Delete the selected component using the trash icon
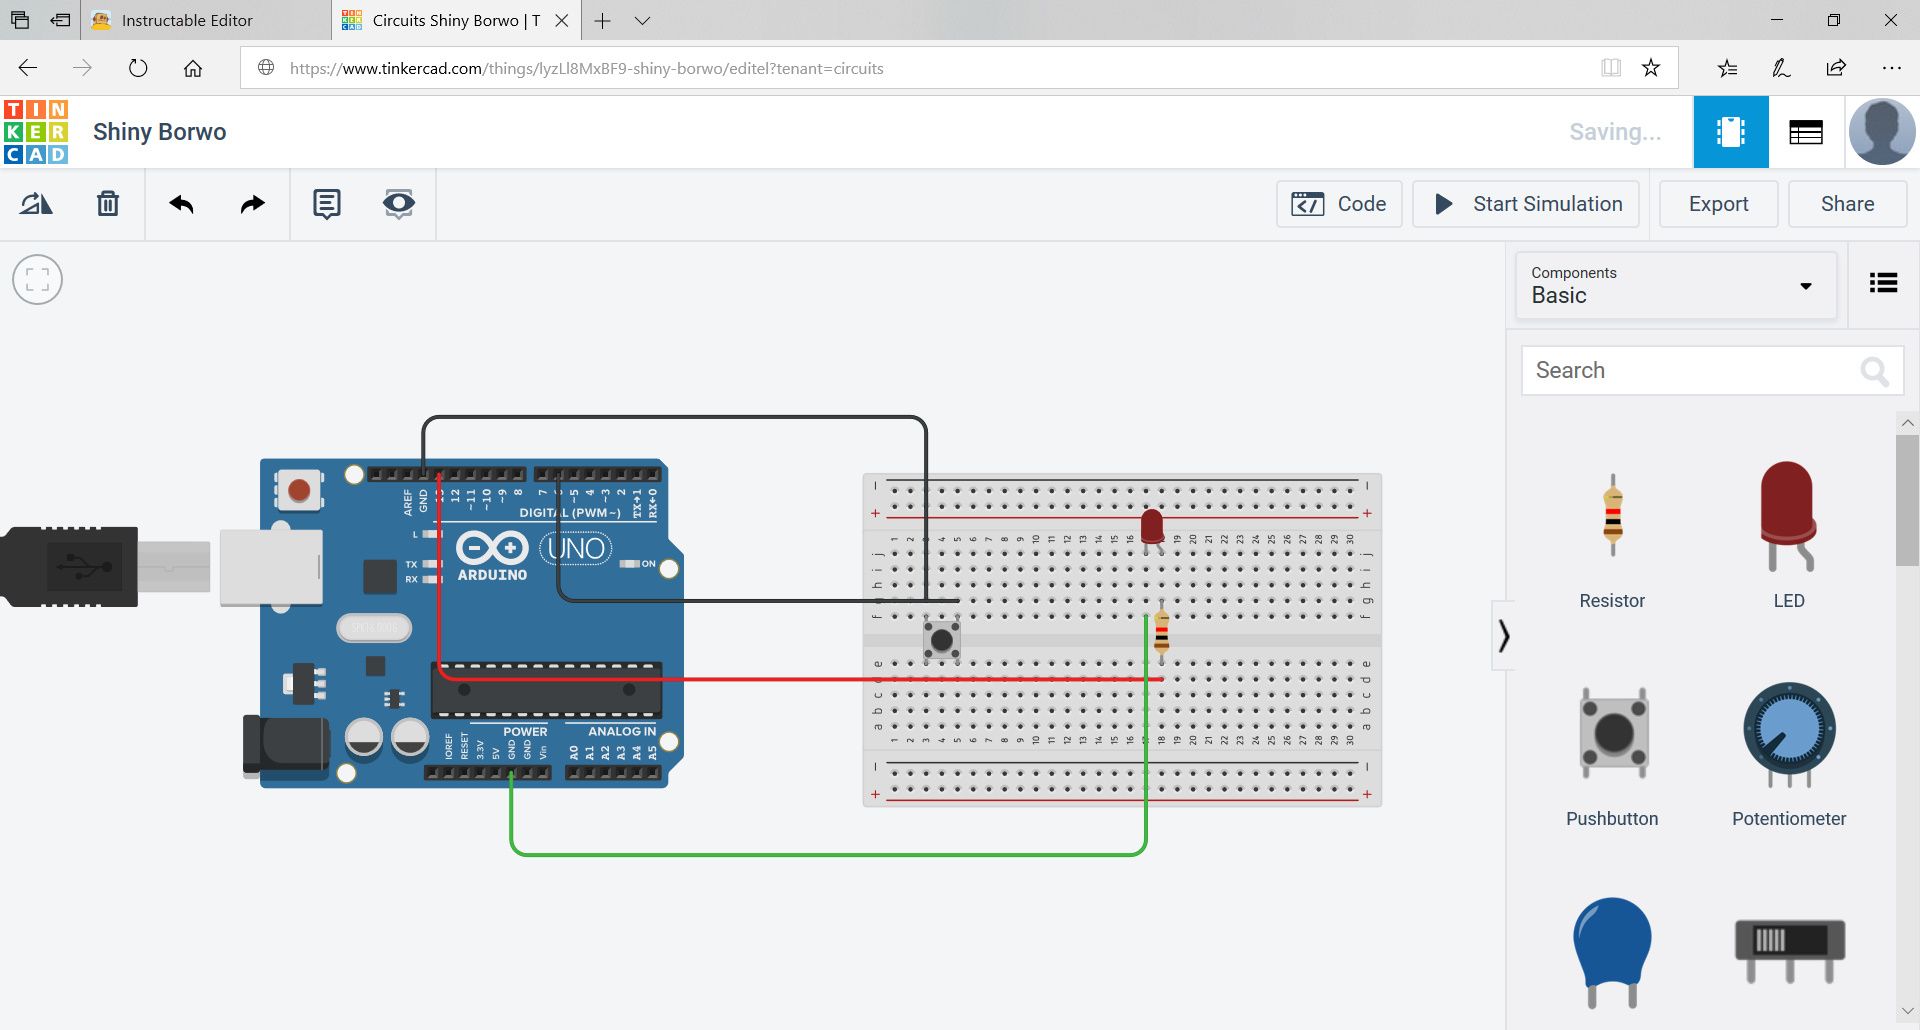The image size is (1920, 1030). coord(108,203)
